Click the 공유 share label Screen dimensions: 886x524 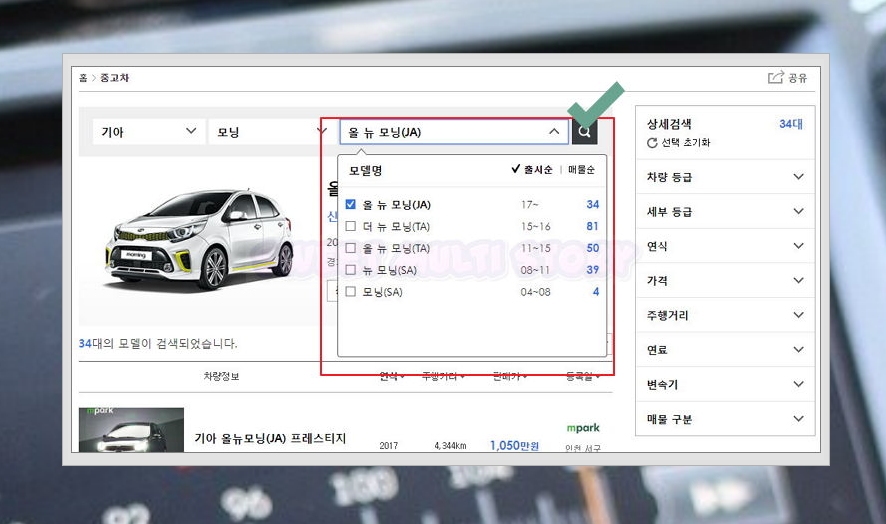coord(797,78)
